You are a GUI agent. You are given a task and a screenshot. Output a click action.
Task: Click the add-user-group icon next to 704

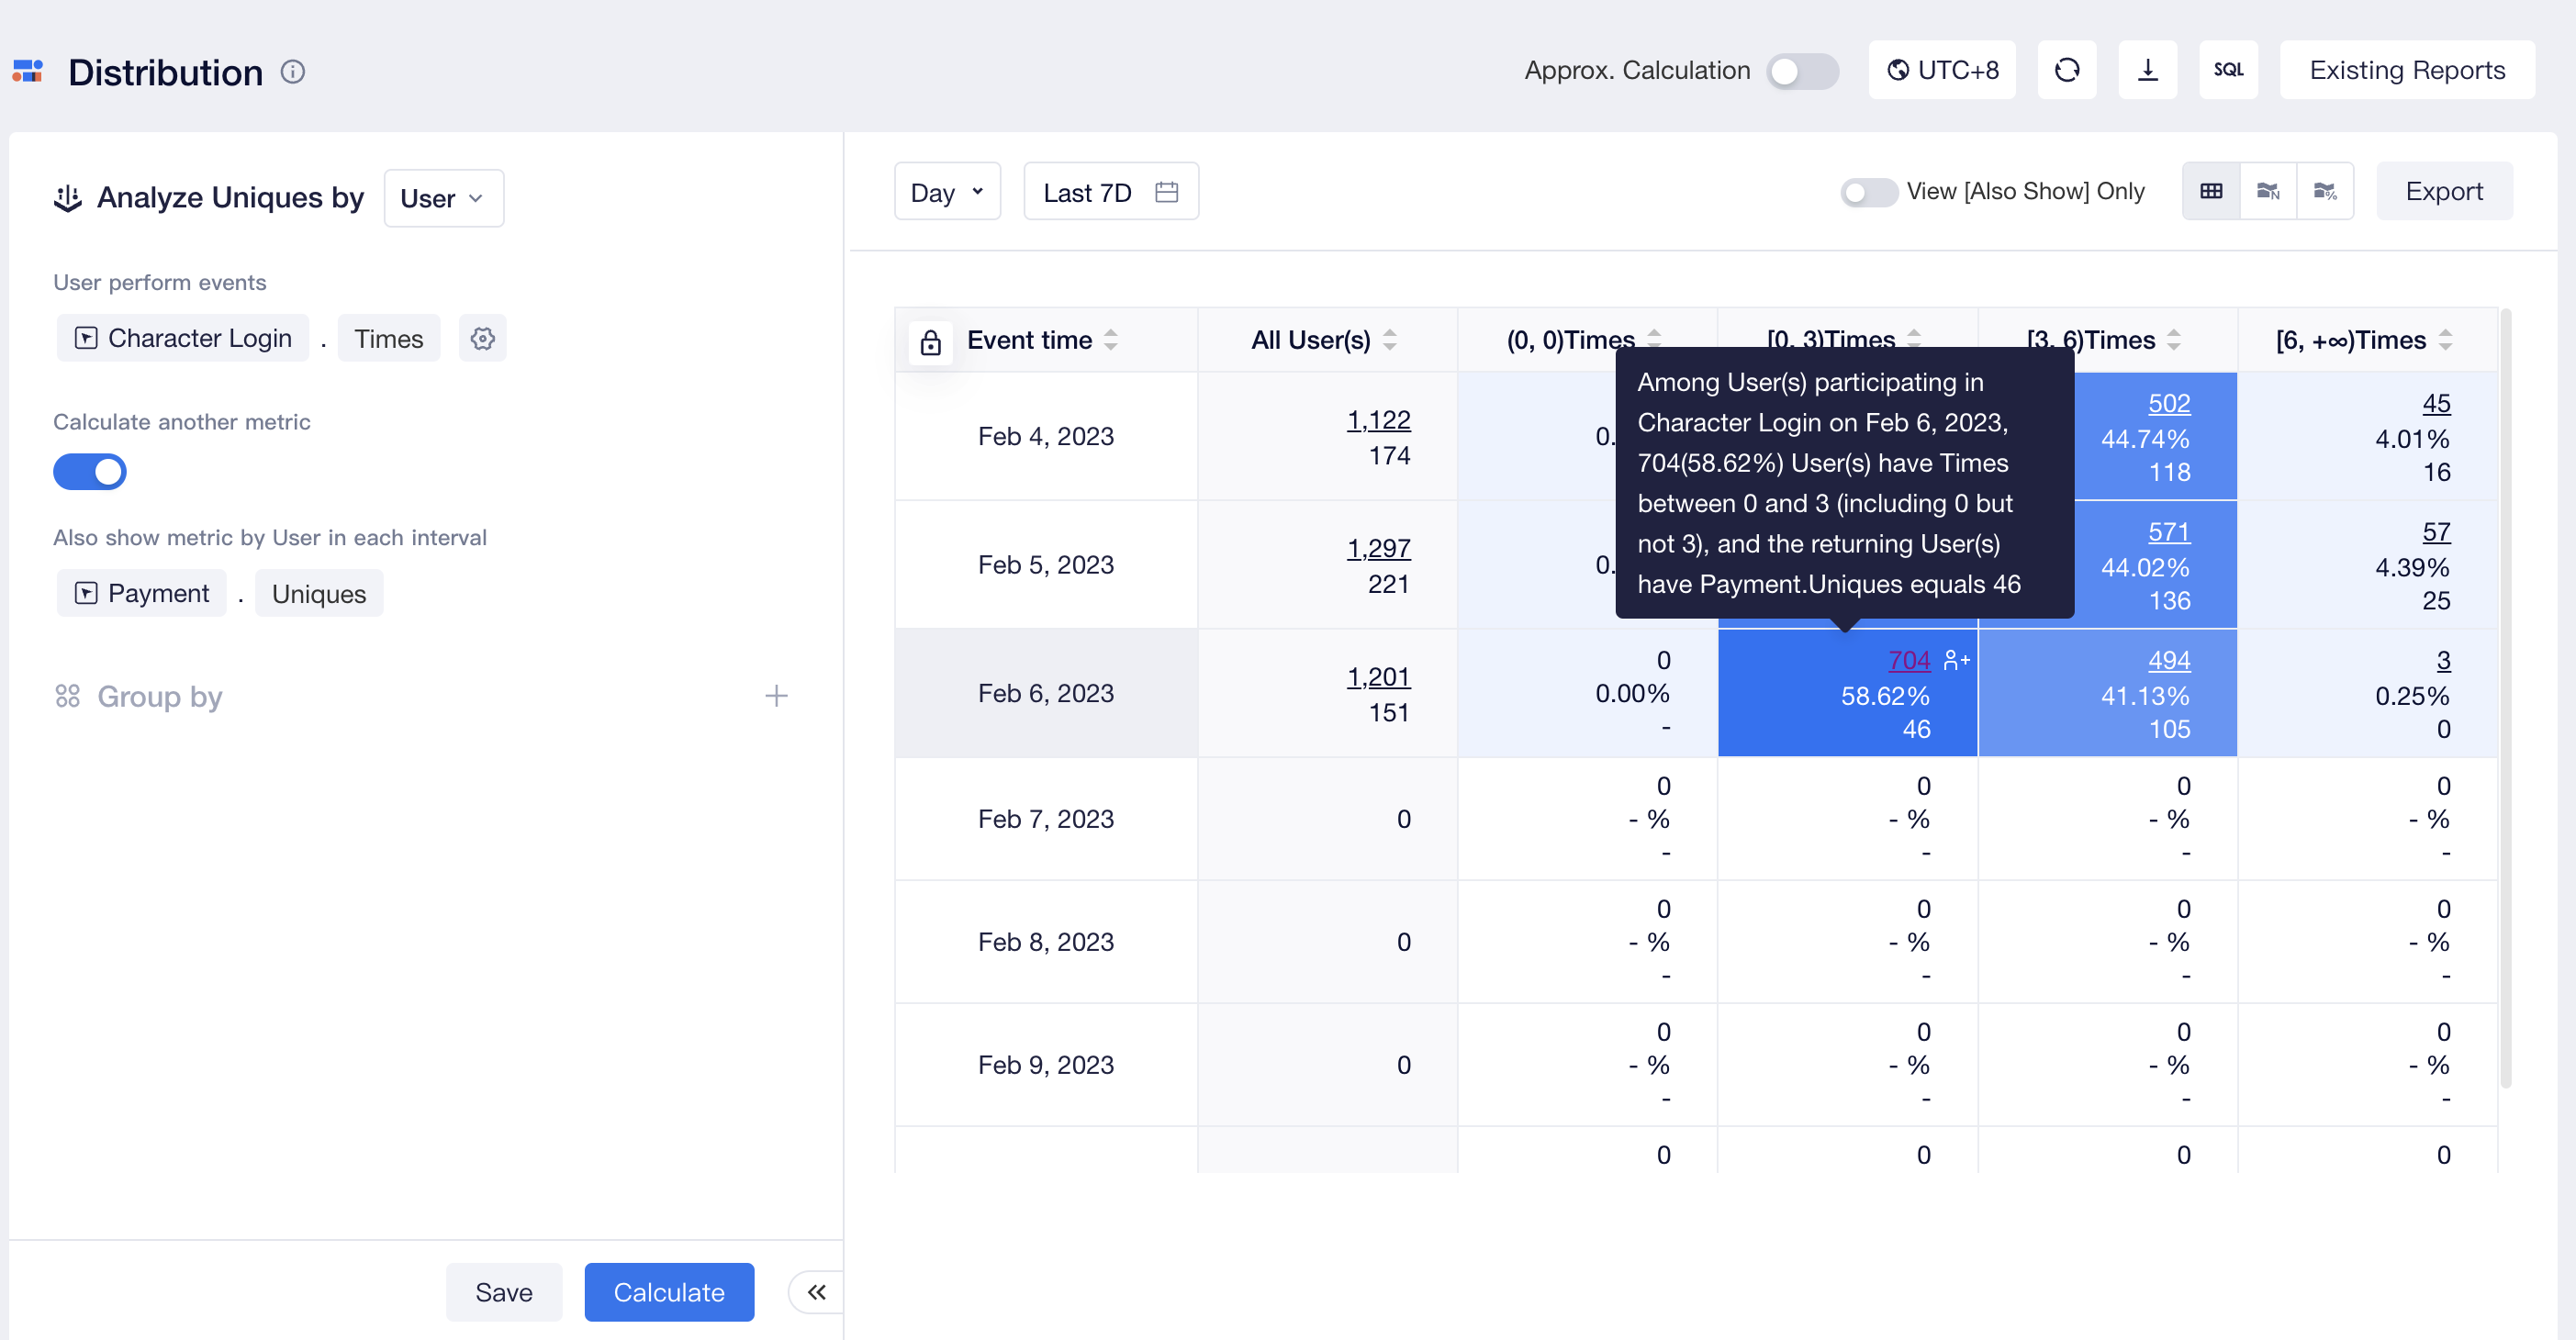[1956, 660]
